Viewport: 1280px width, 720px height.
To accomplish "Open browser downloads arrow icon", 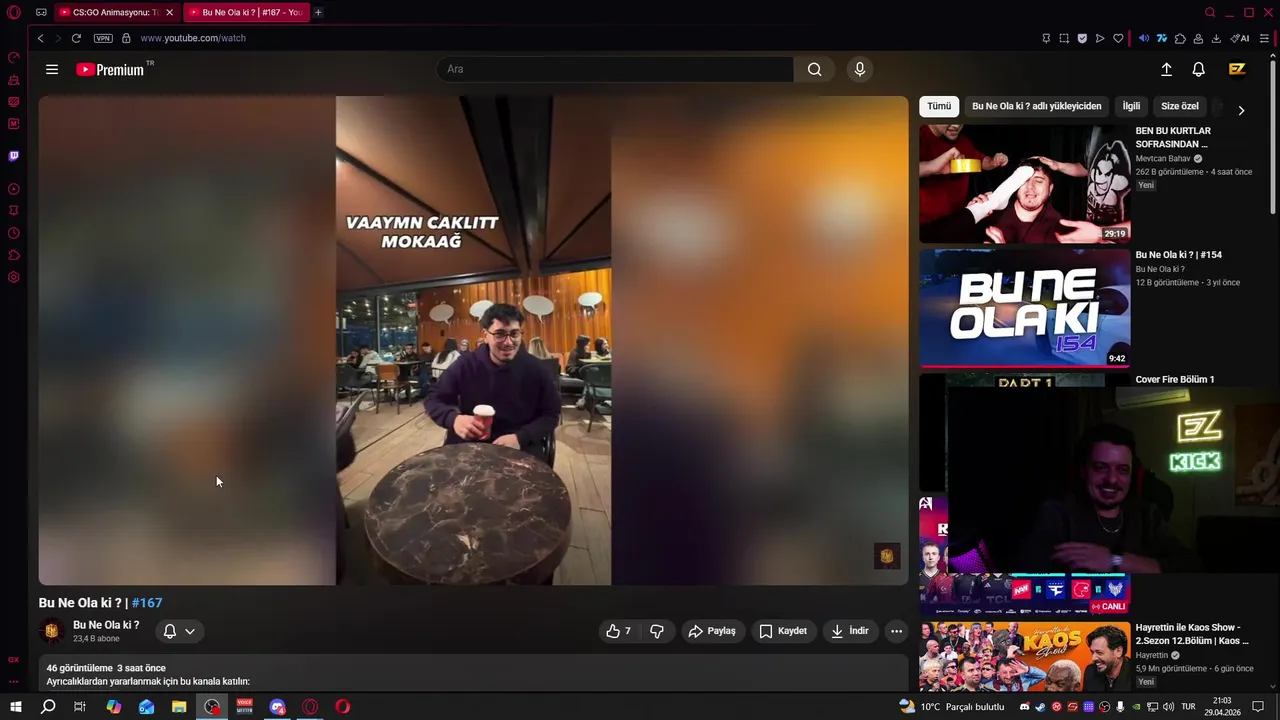I will 1216,38.
